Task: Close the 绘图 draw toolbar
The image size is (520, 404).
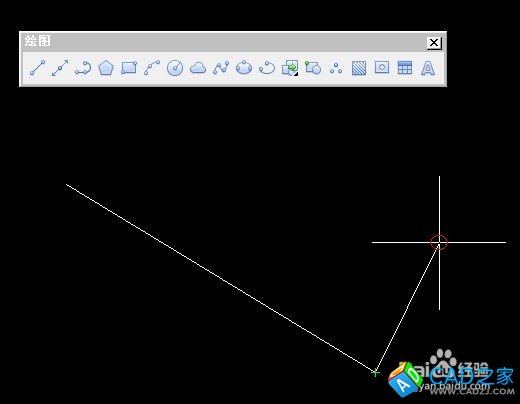Action: tap(434, 43)
